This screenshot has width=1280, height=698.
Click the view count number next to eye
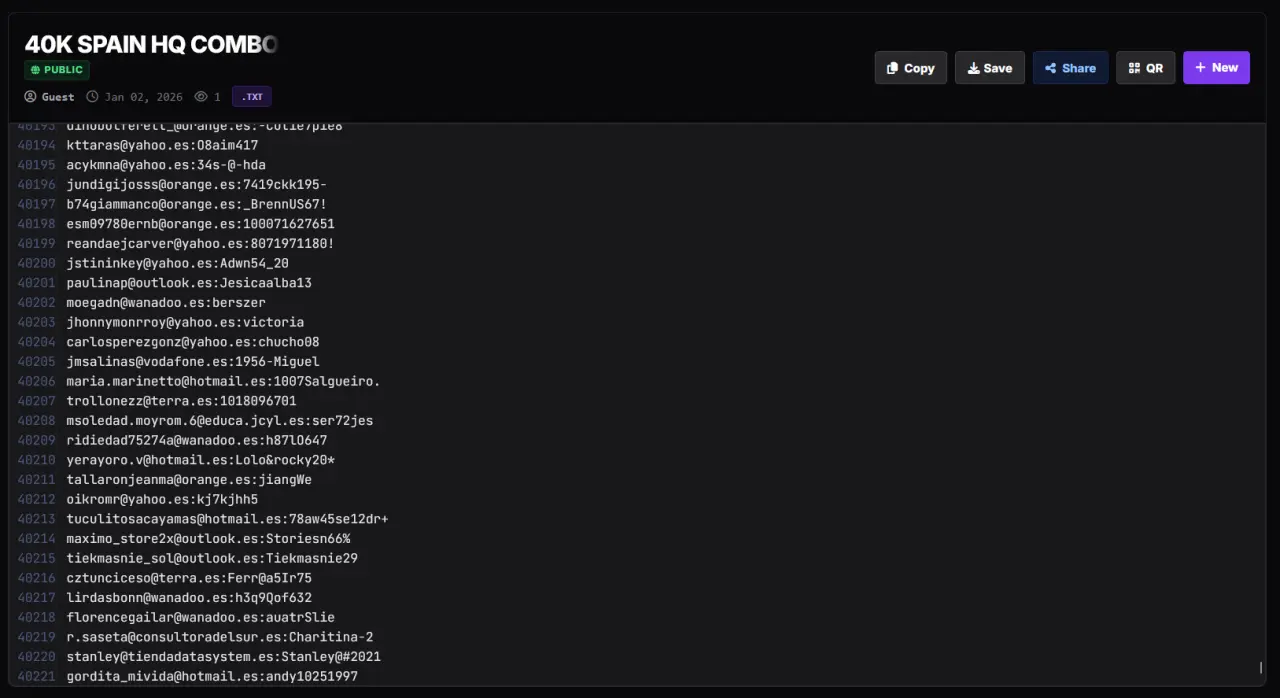[x=217, y=97]
